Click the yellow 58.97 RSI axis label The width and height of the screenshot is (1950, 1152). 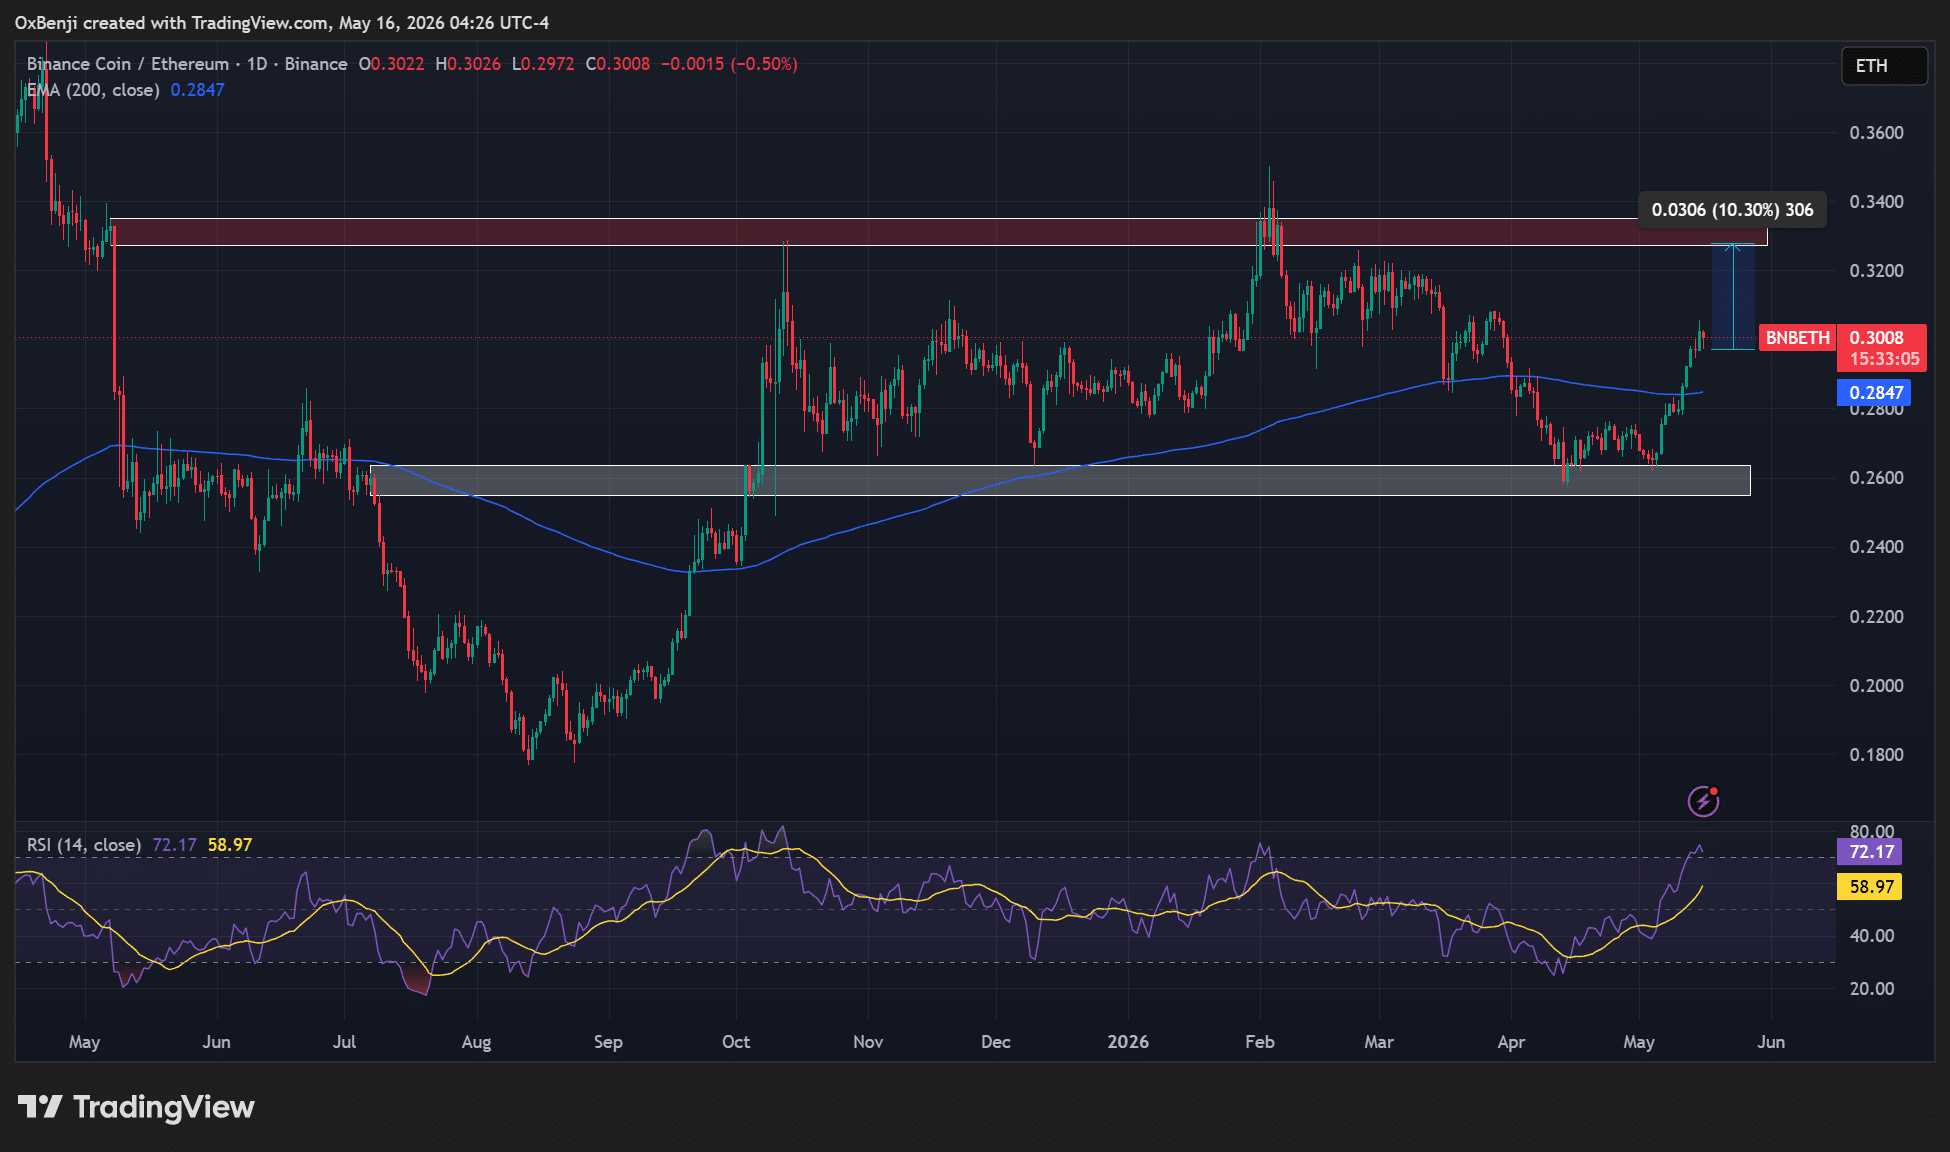pos(1870,887)
